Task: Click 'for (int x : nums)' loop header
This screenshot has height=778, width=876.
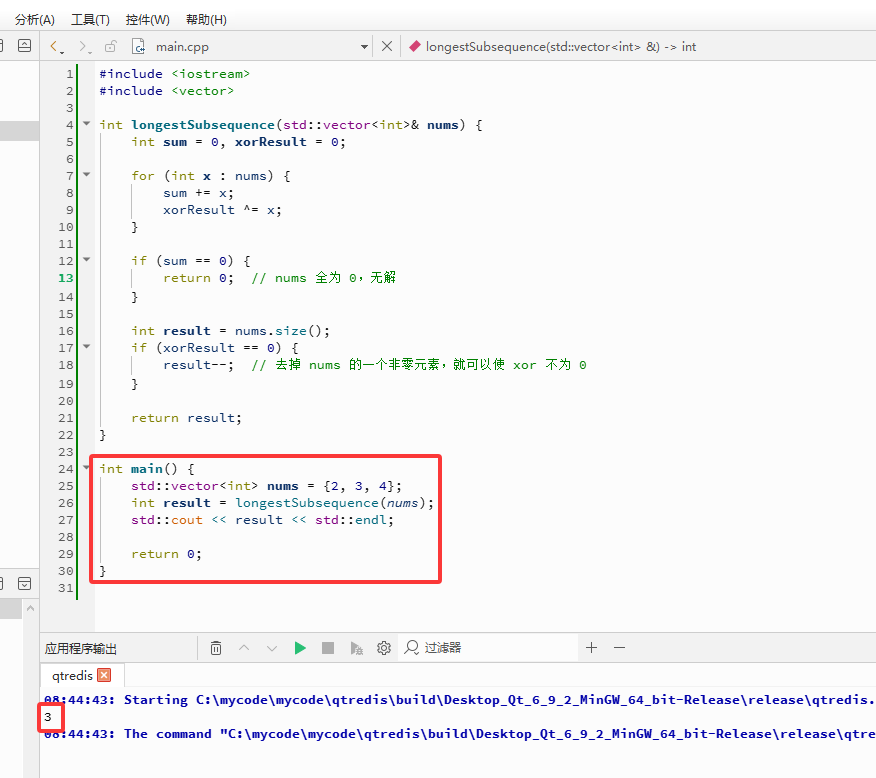Action: 211,176
